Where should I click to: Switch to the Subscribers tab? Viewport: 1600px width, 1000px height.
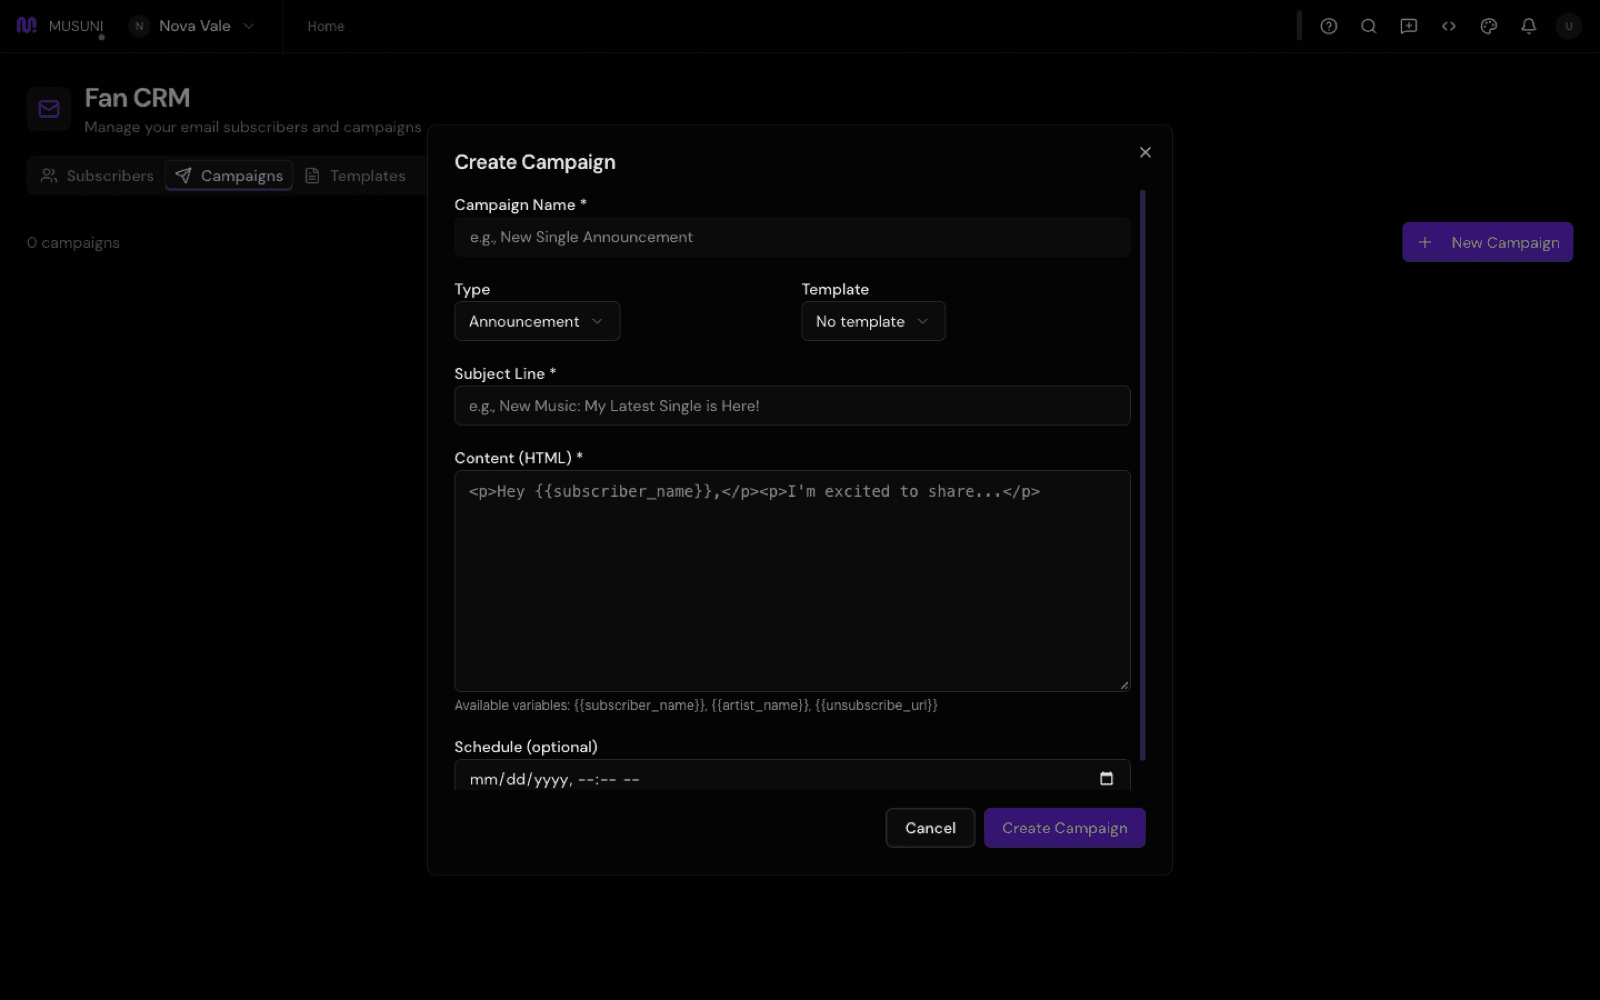[97, 176]
